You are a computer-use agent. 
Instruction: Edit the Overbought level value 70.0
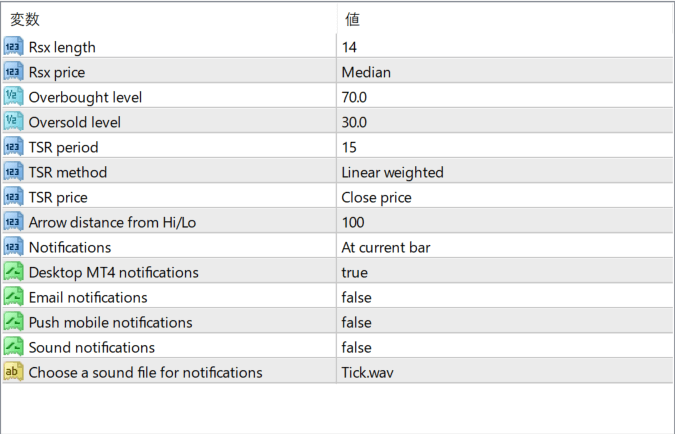coord(504,97)
